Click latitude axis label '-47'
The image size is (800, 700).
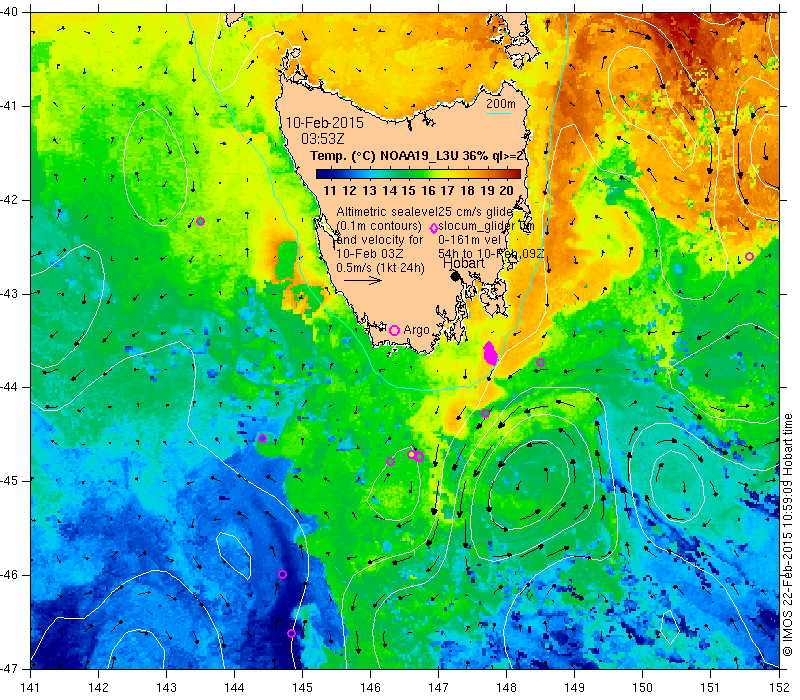9,668
